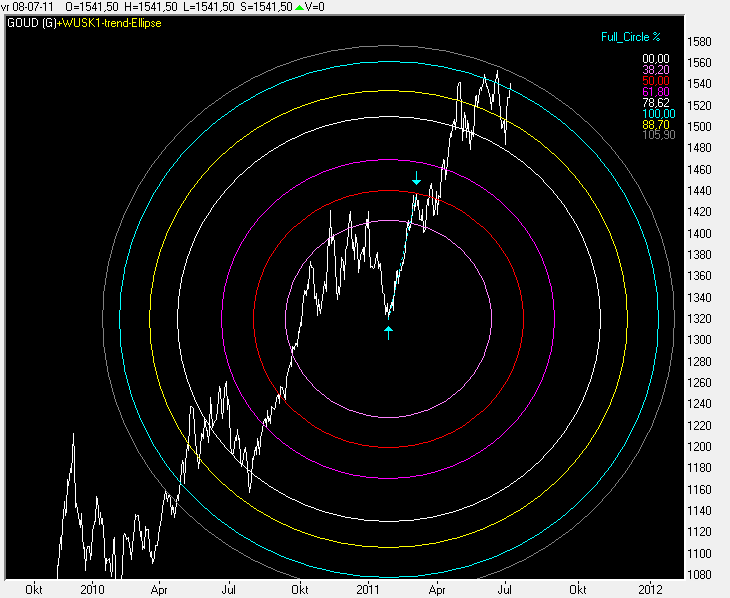Click the 1300 price axis label
The width and height of the screenshot is (730, 598).
pos(699,340)
